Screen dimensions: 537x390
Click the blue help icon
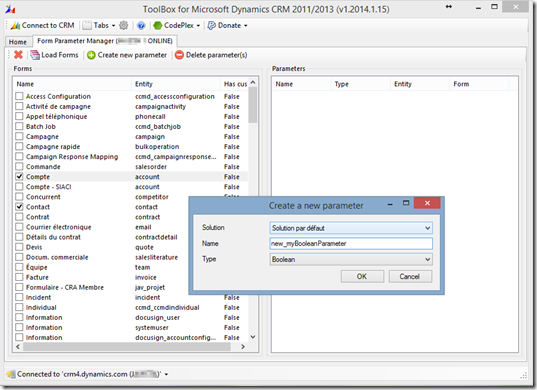[141, 25]
